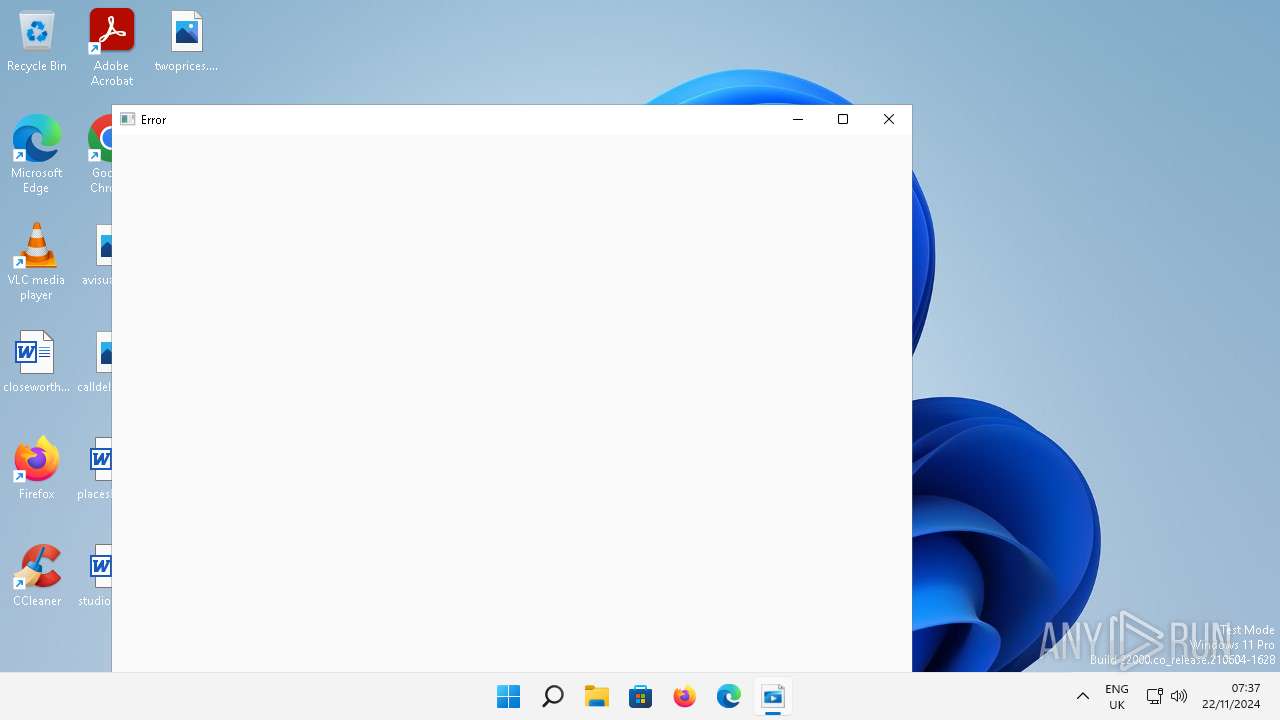Select the twoprices image file icon
The height and width of the screenshot is (720, 1280).
coord(186,42)
